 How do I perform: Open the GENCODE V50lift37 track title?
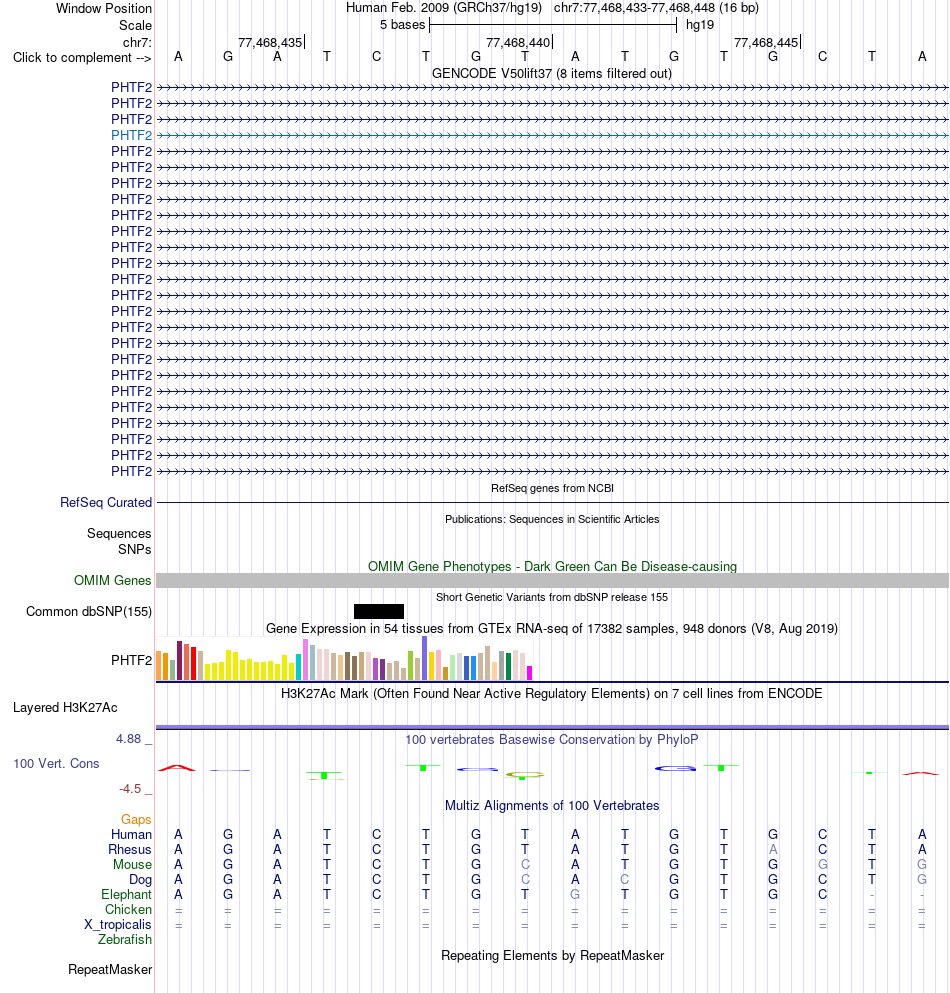552,73
